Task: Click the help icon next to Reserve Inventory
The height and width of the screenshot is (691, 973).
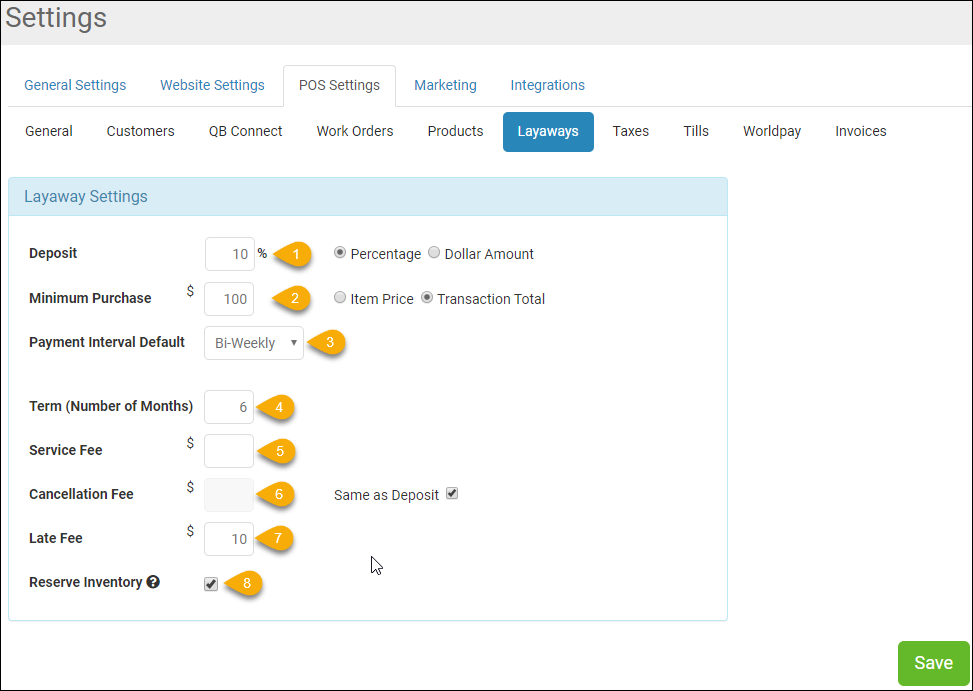Action: point(152,582)
